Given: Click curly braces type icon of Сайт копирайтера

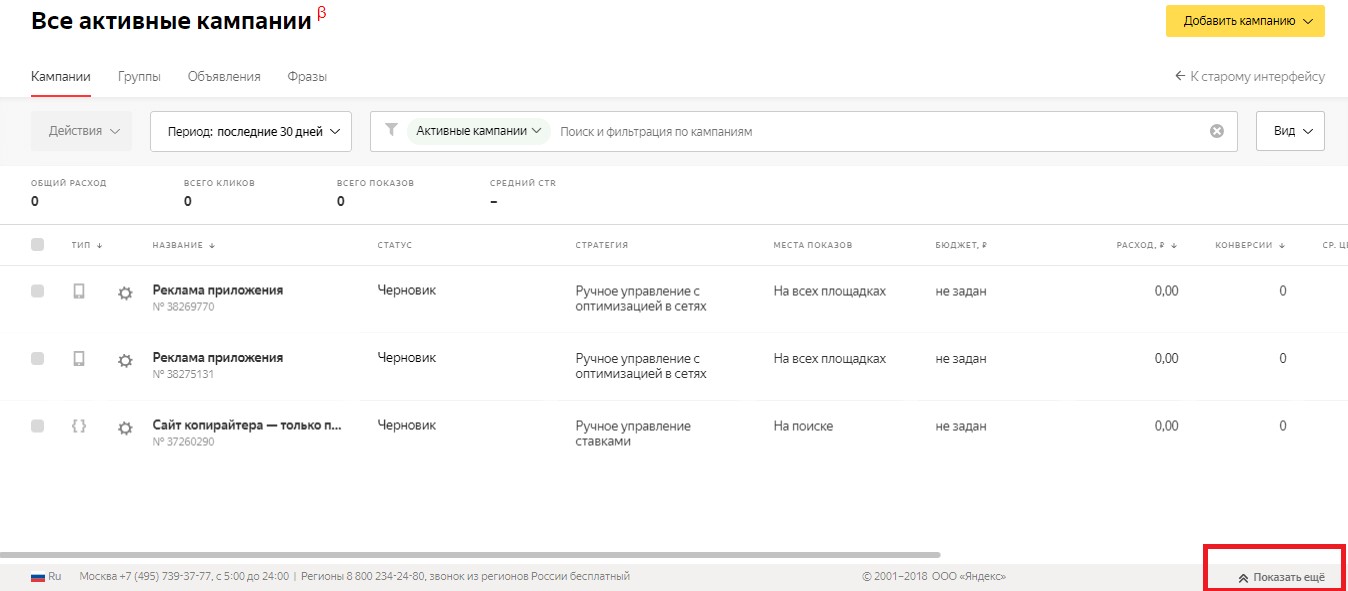Looking at the screenshot, I should [x=79, y=426].
